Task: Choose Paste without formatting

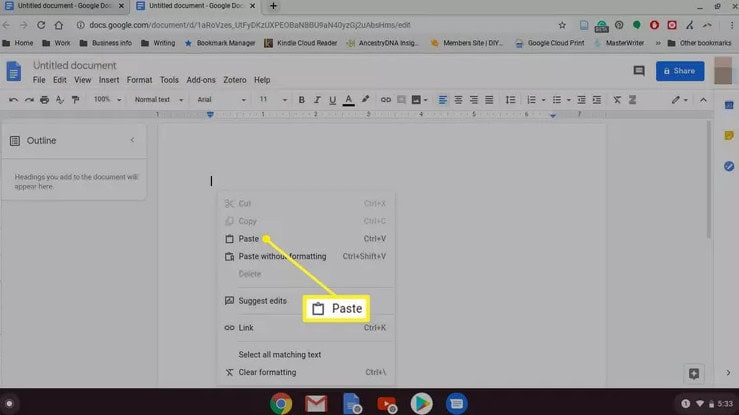Action: coord(305,256)
